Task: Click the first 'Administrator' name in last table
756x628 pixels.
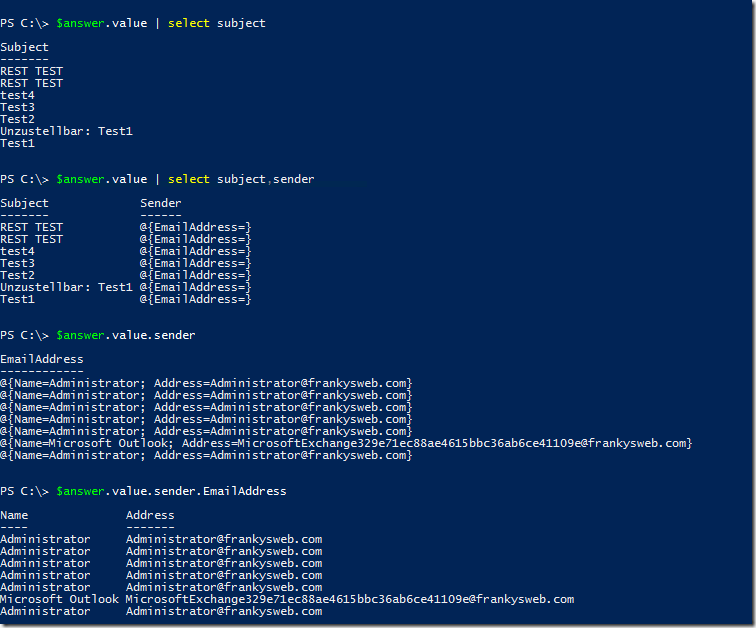Action: pos(45,539)
